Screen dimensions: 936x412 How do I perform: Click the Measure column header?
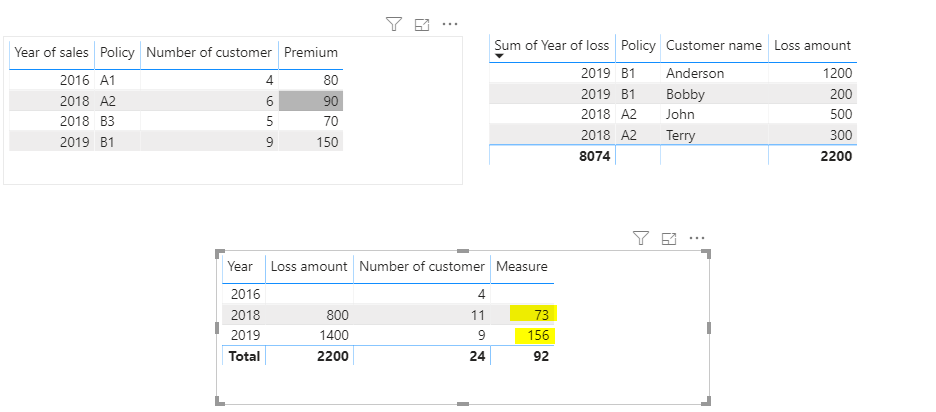(522, 266)
